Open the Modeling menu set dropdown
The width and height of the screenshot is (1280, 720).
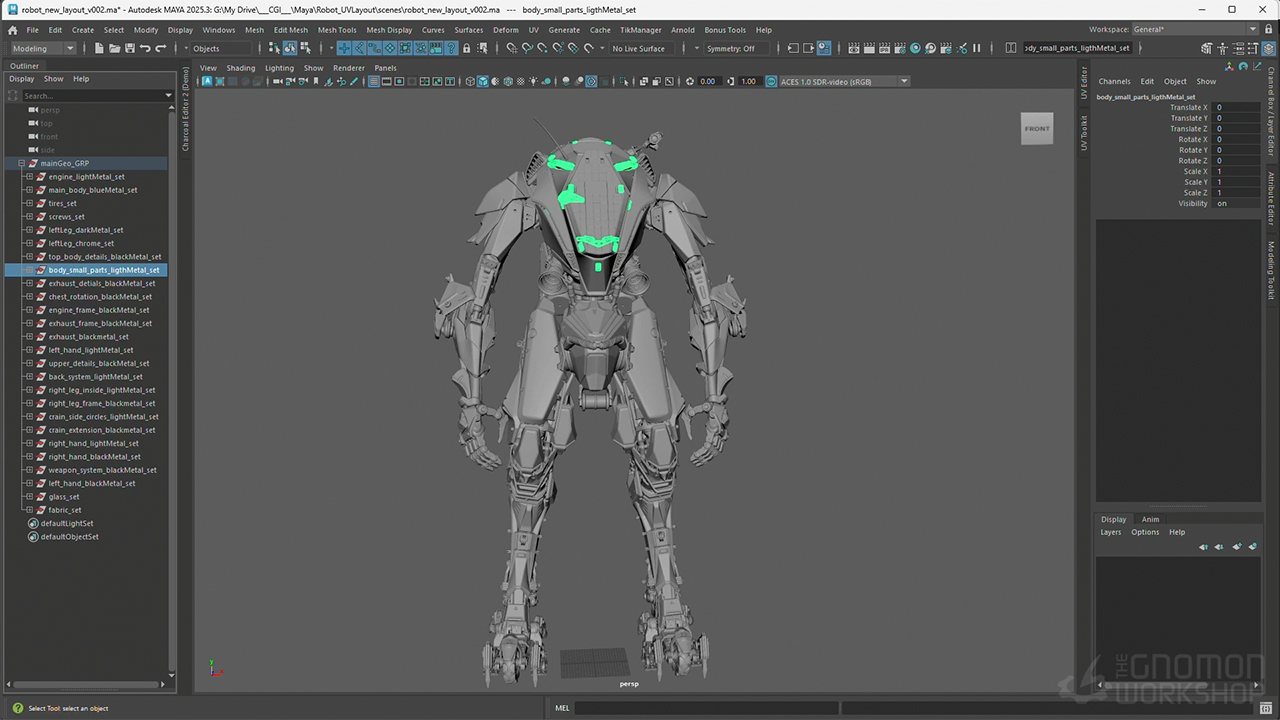point(42,48)
